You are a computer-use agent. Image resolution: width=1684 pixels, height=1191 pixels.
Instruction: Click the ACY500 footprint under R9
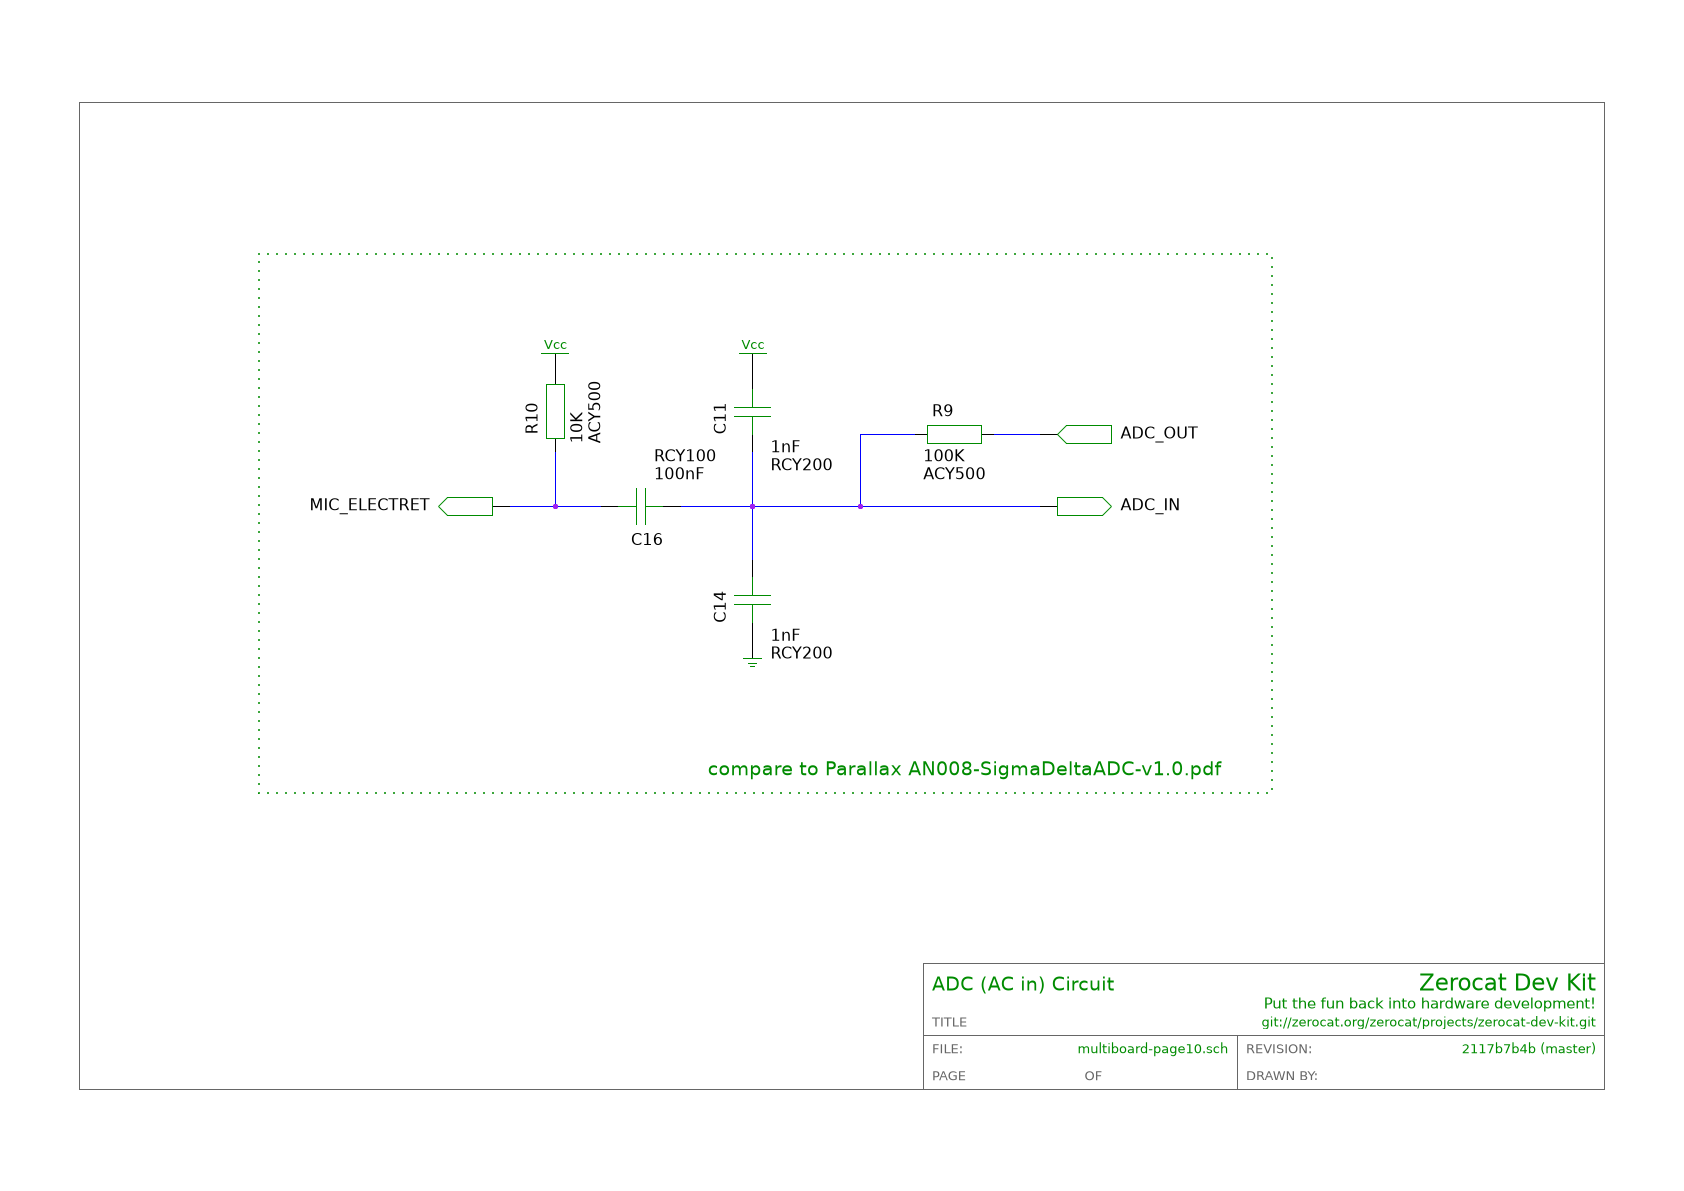[x=954, y=474]
